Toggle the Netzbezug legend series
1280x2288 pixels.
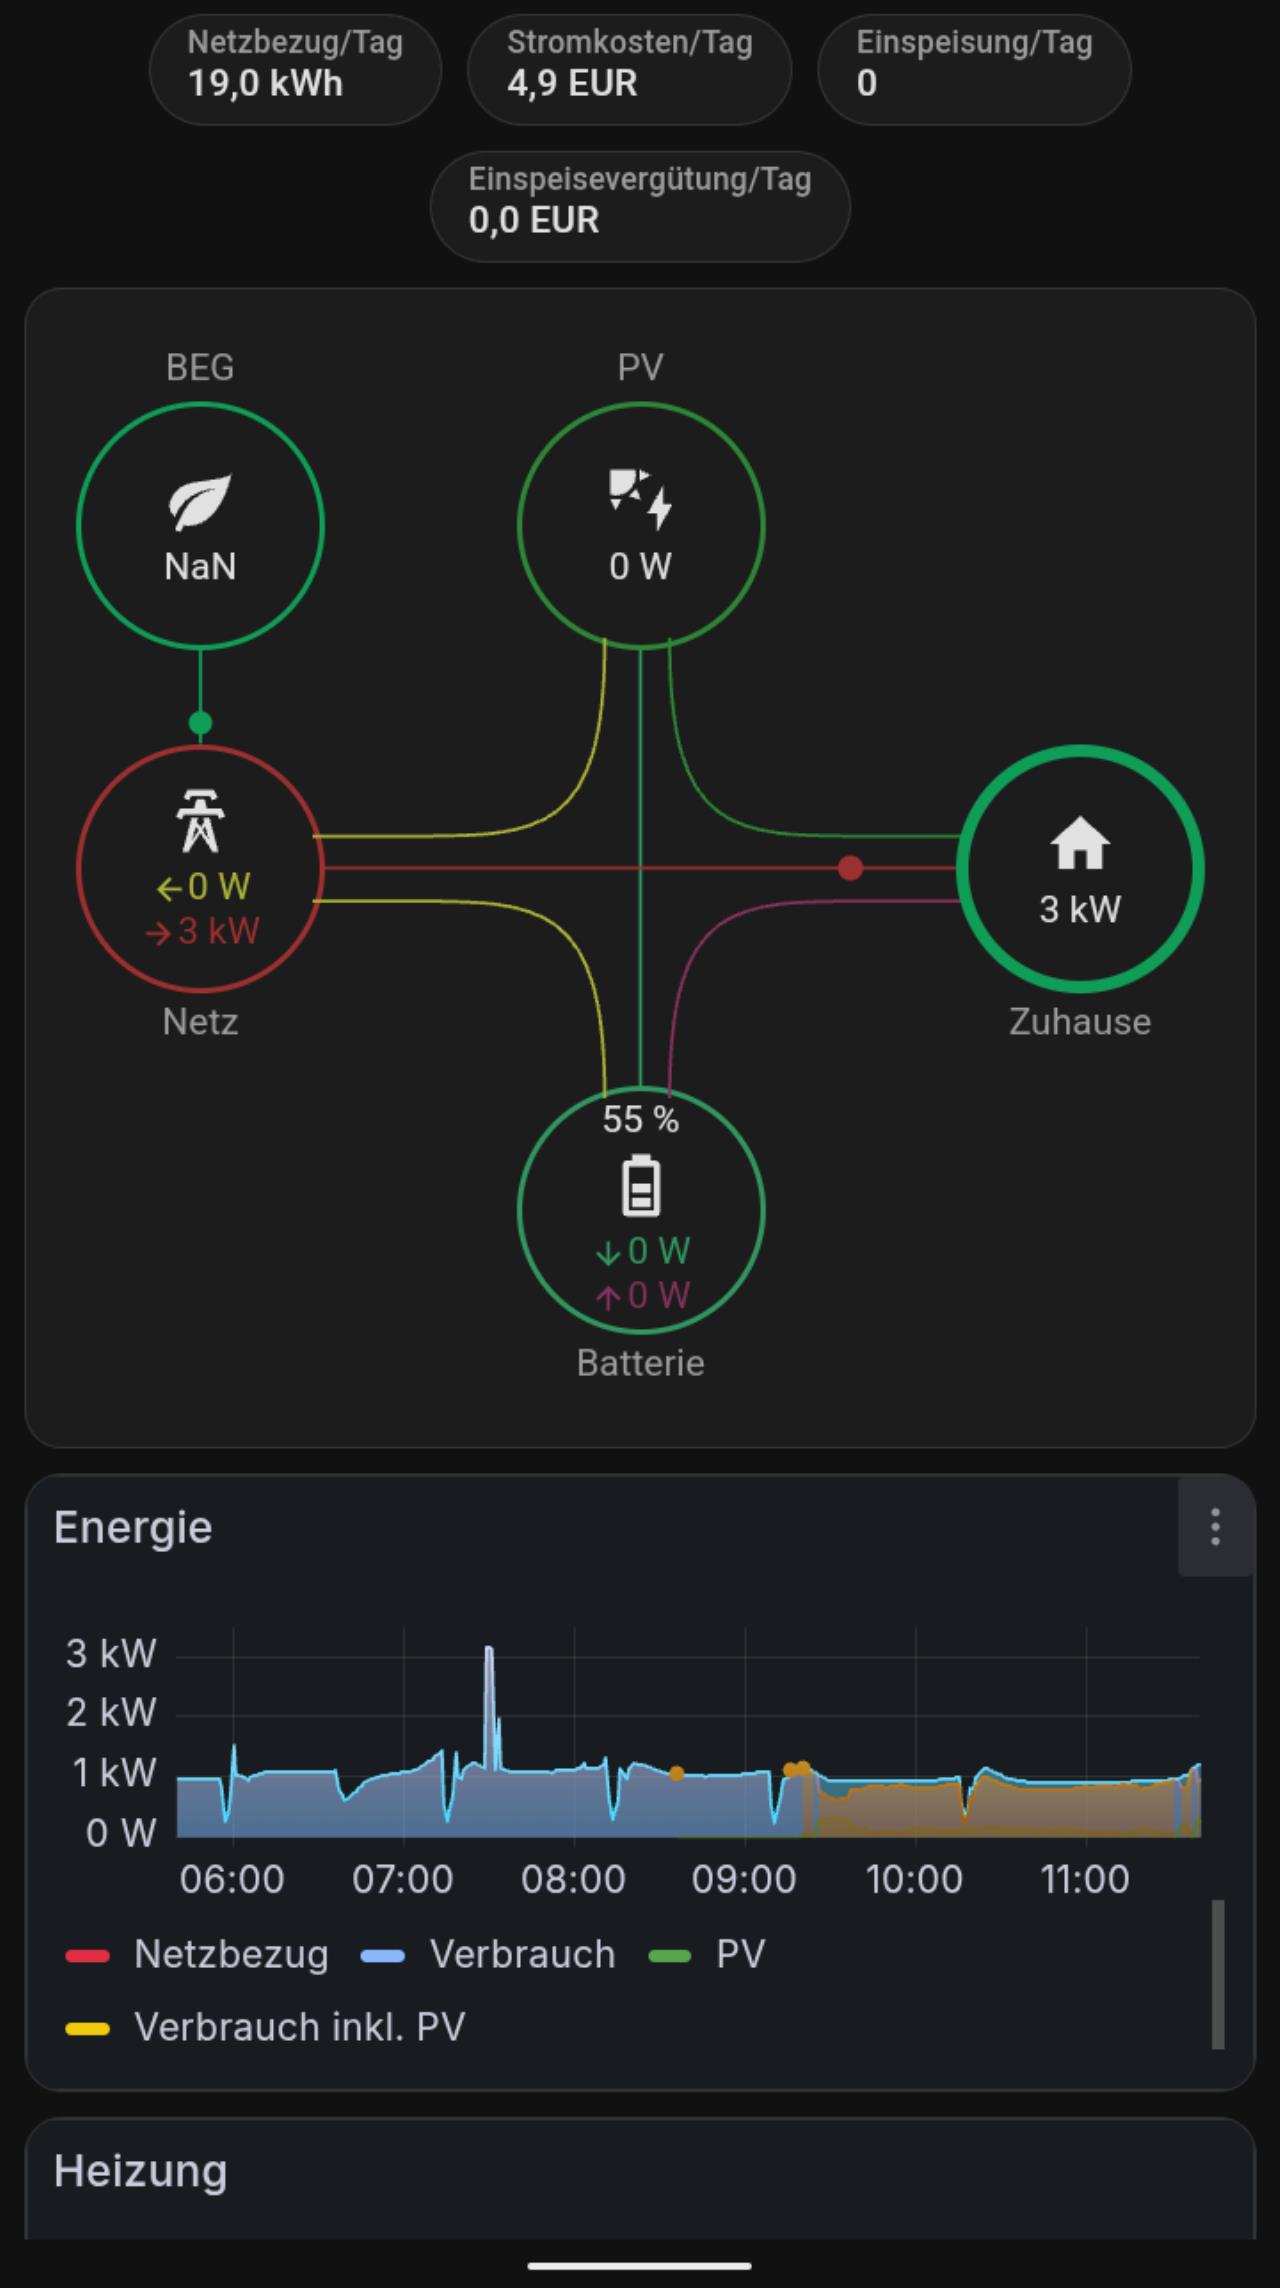tap(197, 1954)
